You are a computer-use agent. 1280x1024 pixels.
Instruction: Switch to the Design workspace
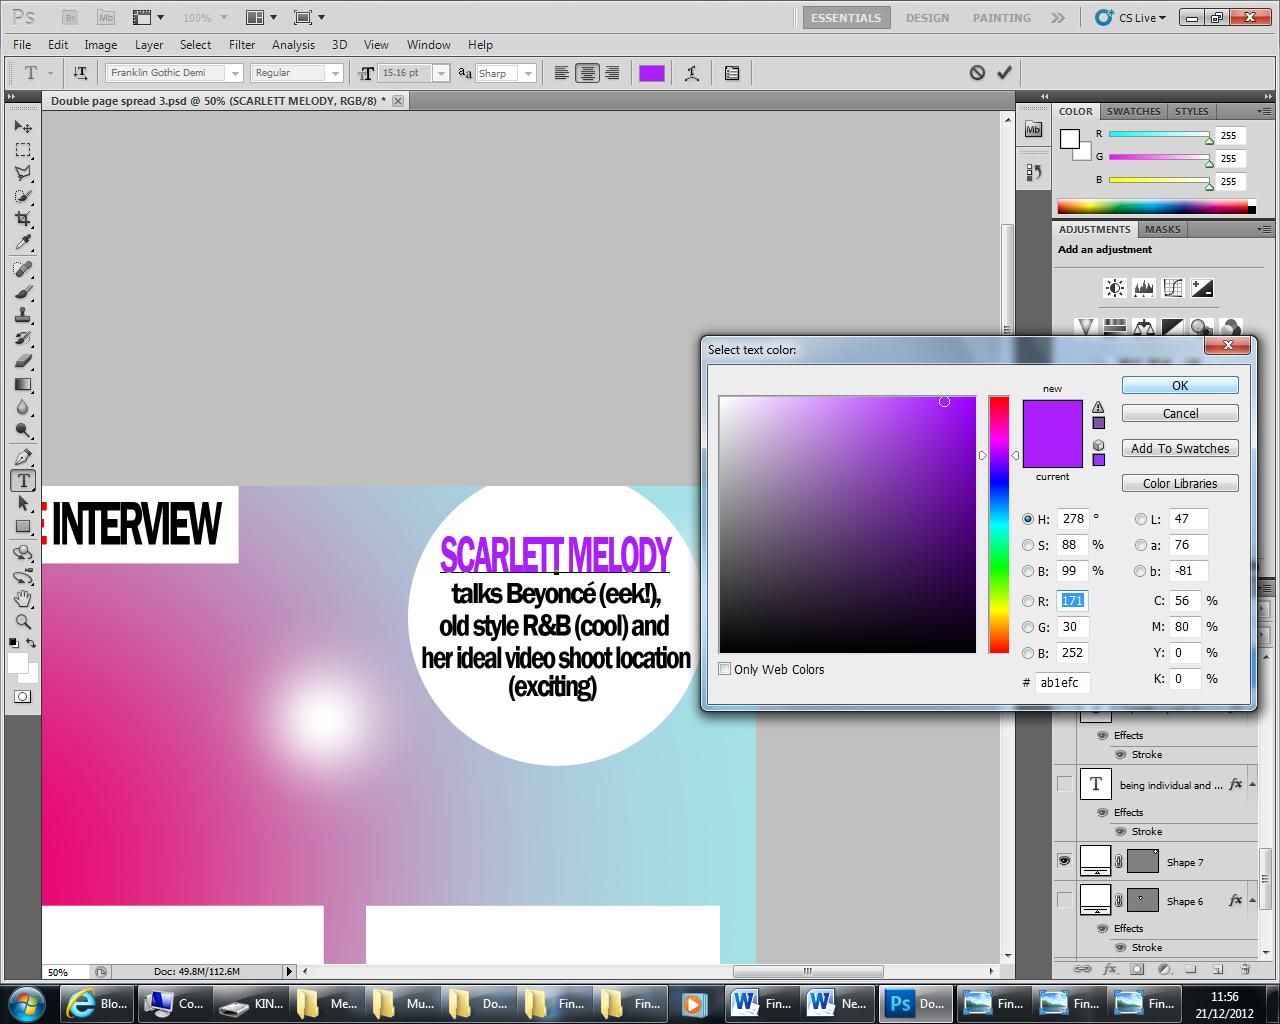tap(927, 17)
